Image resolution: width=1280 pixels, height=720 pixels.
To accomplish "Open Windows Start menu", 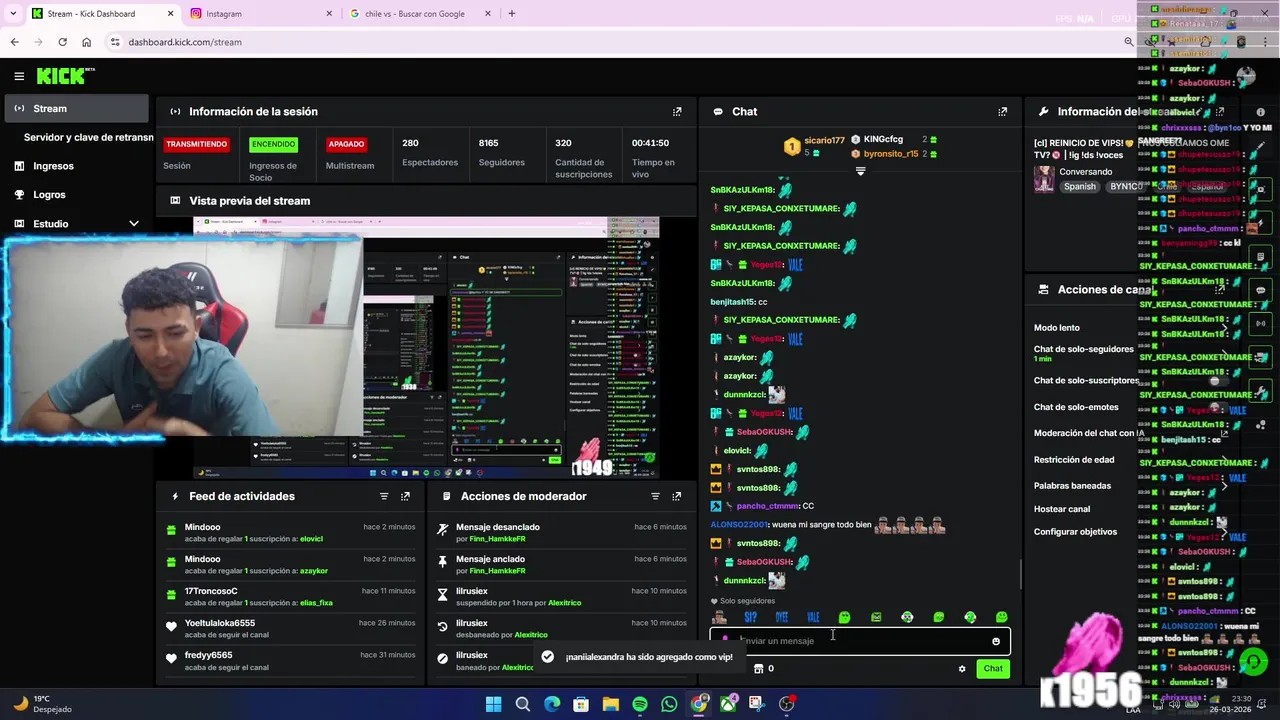I will click(493, 704).
